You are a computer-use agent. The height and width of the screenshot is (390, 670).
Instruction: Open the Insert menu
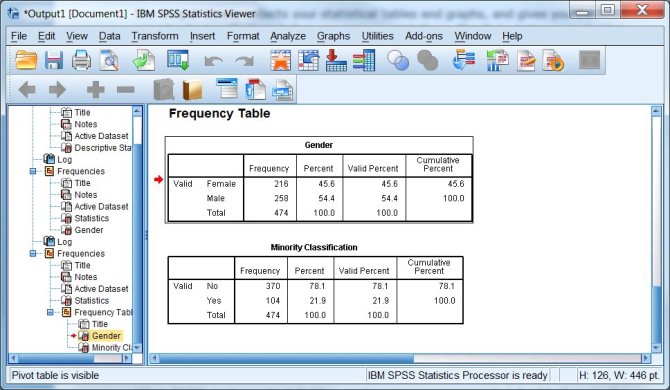[x=202, y=36]
